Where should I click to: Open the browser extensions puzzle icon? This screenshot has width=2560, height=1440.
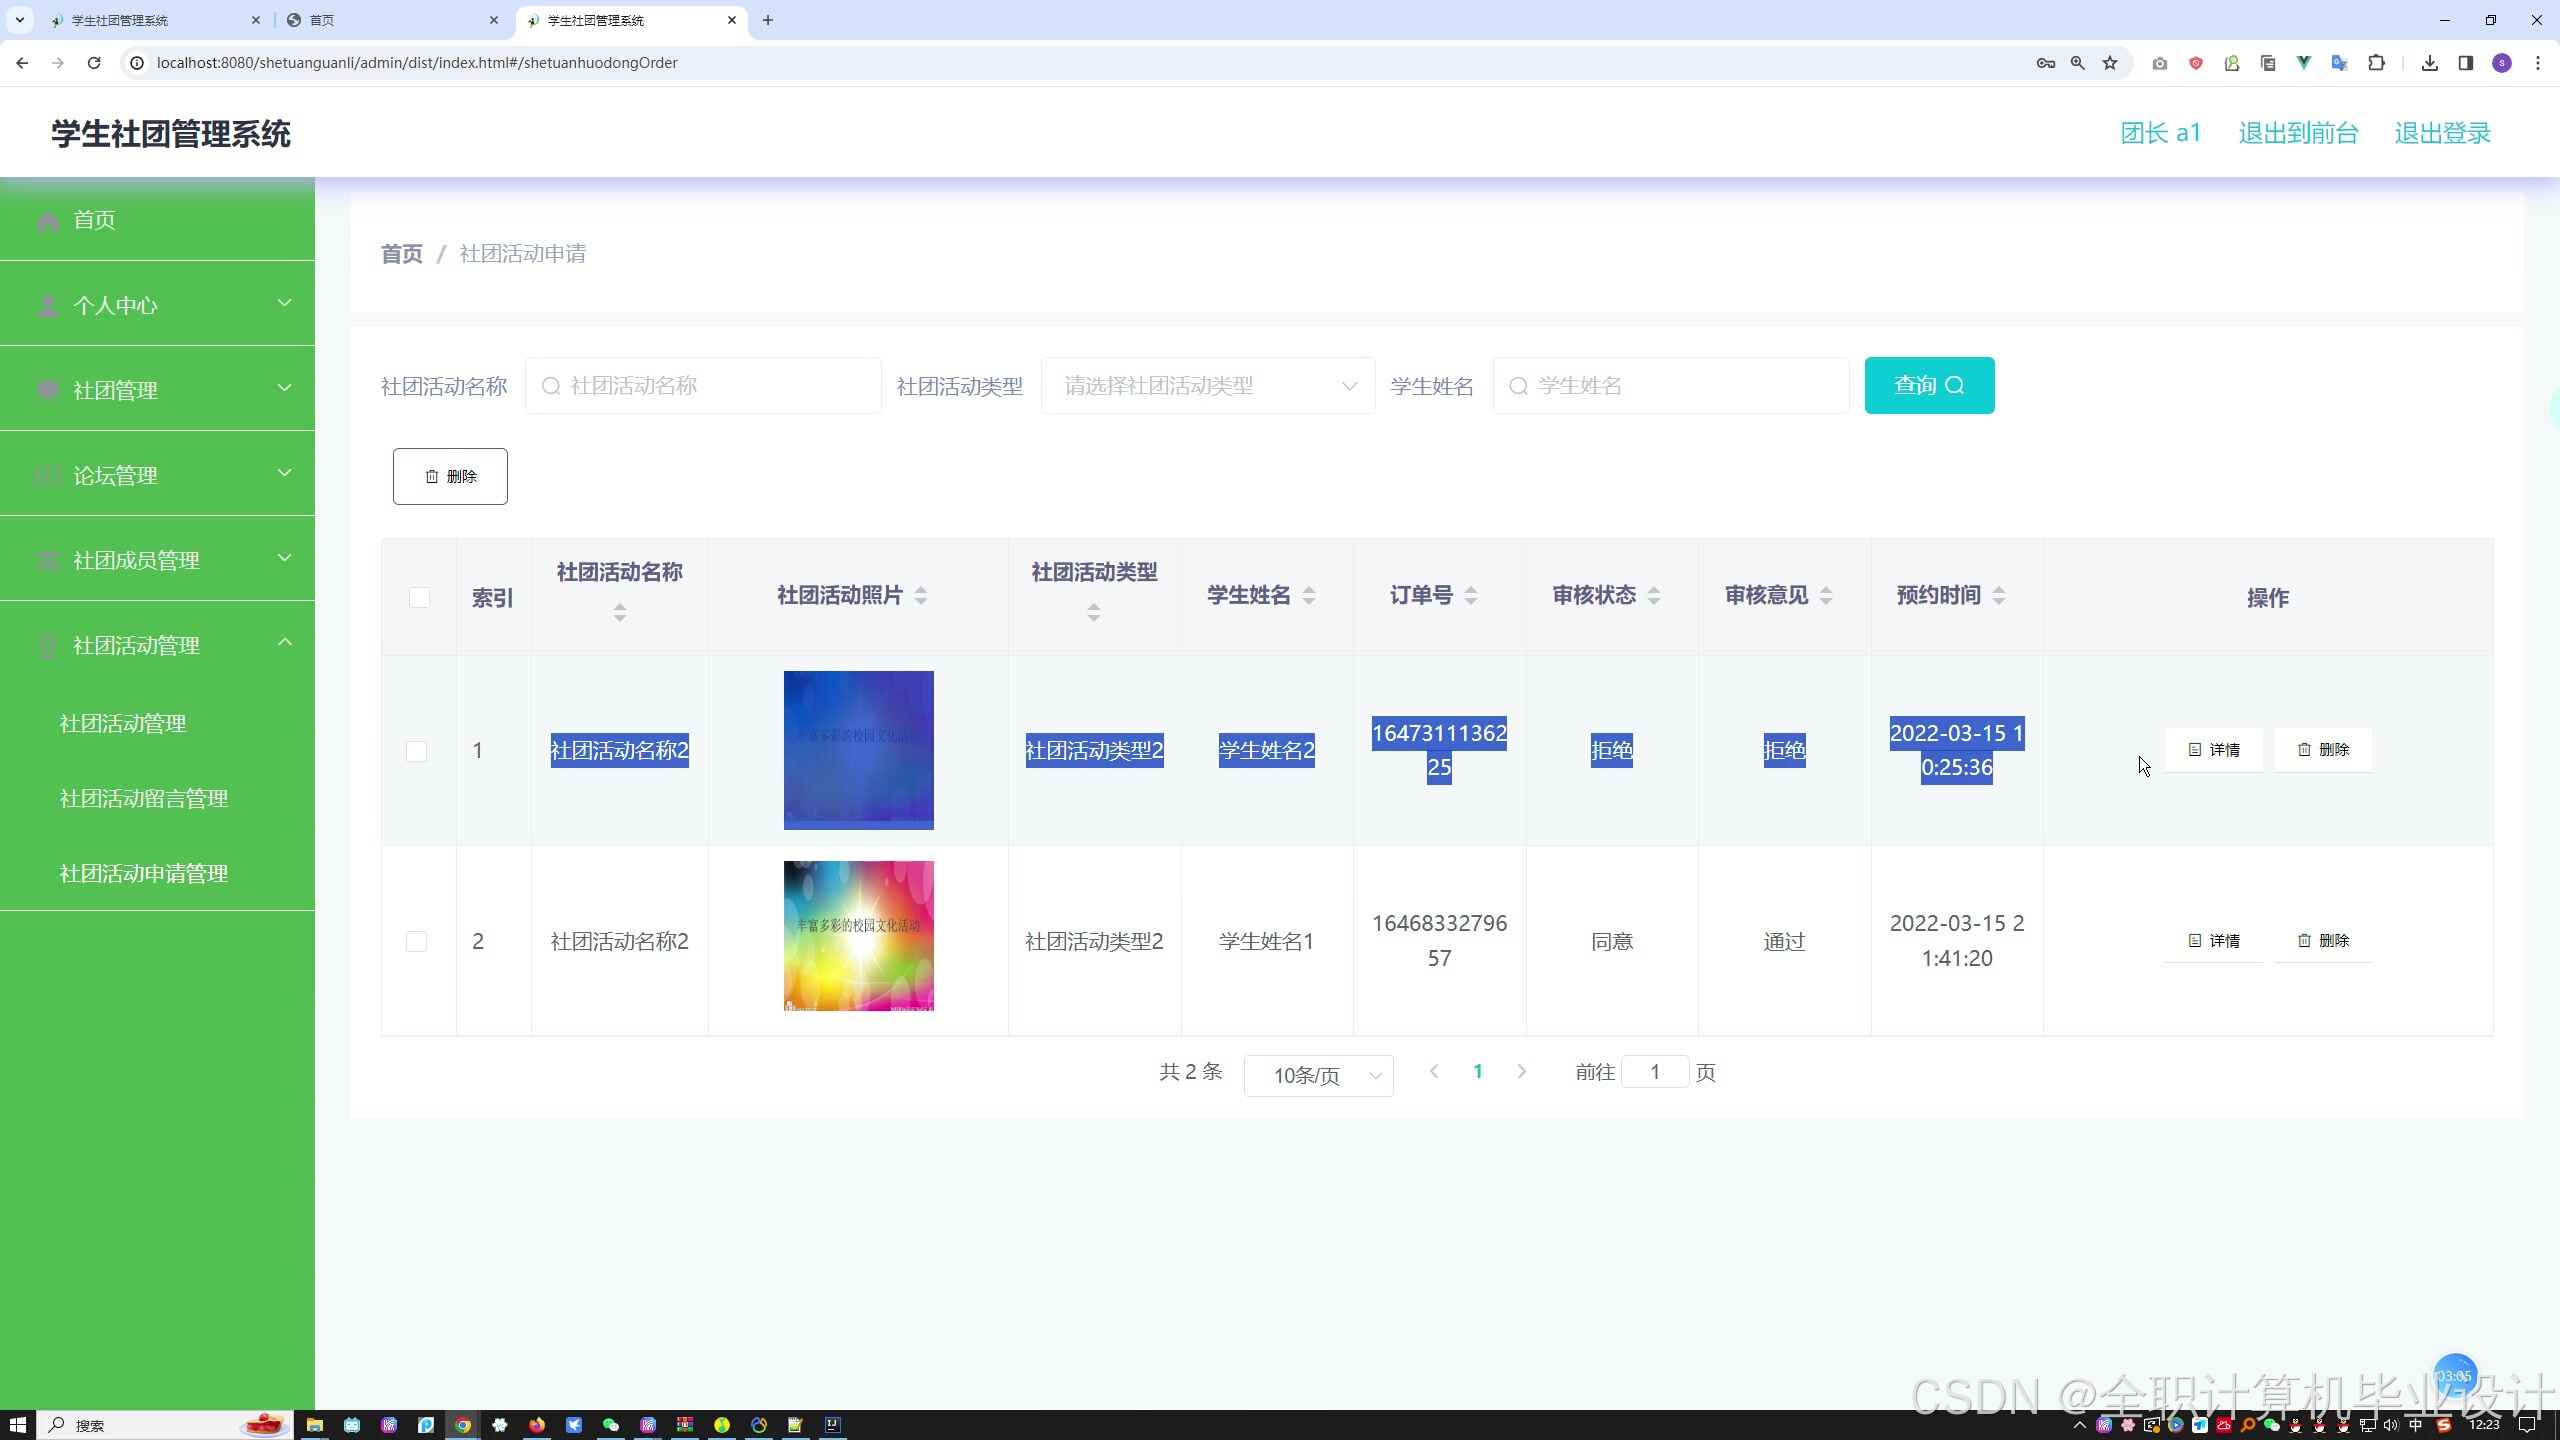(2376, 63)
